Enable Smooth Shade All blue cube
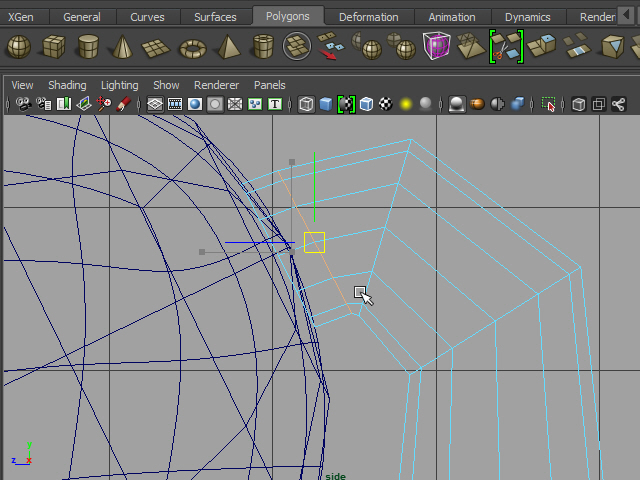 (x=326, y=104)
